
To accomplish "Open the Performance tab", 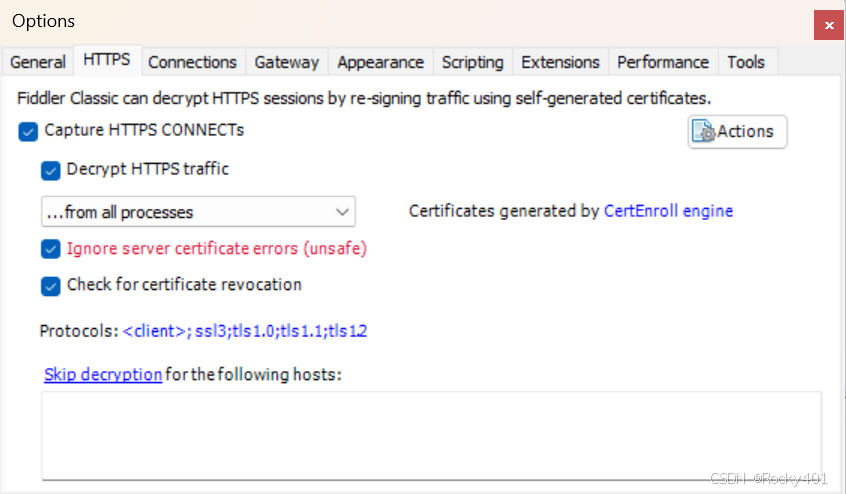I will click(x=663, y=62).
